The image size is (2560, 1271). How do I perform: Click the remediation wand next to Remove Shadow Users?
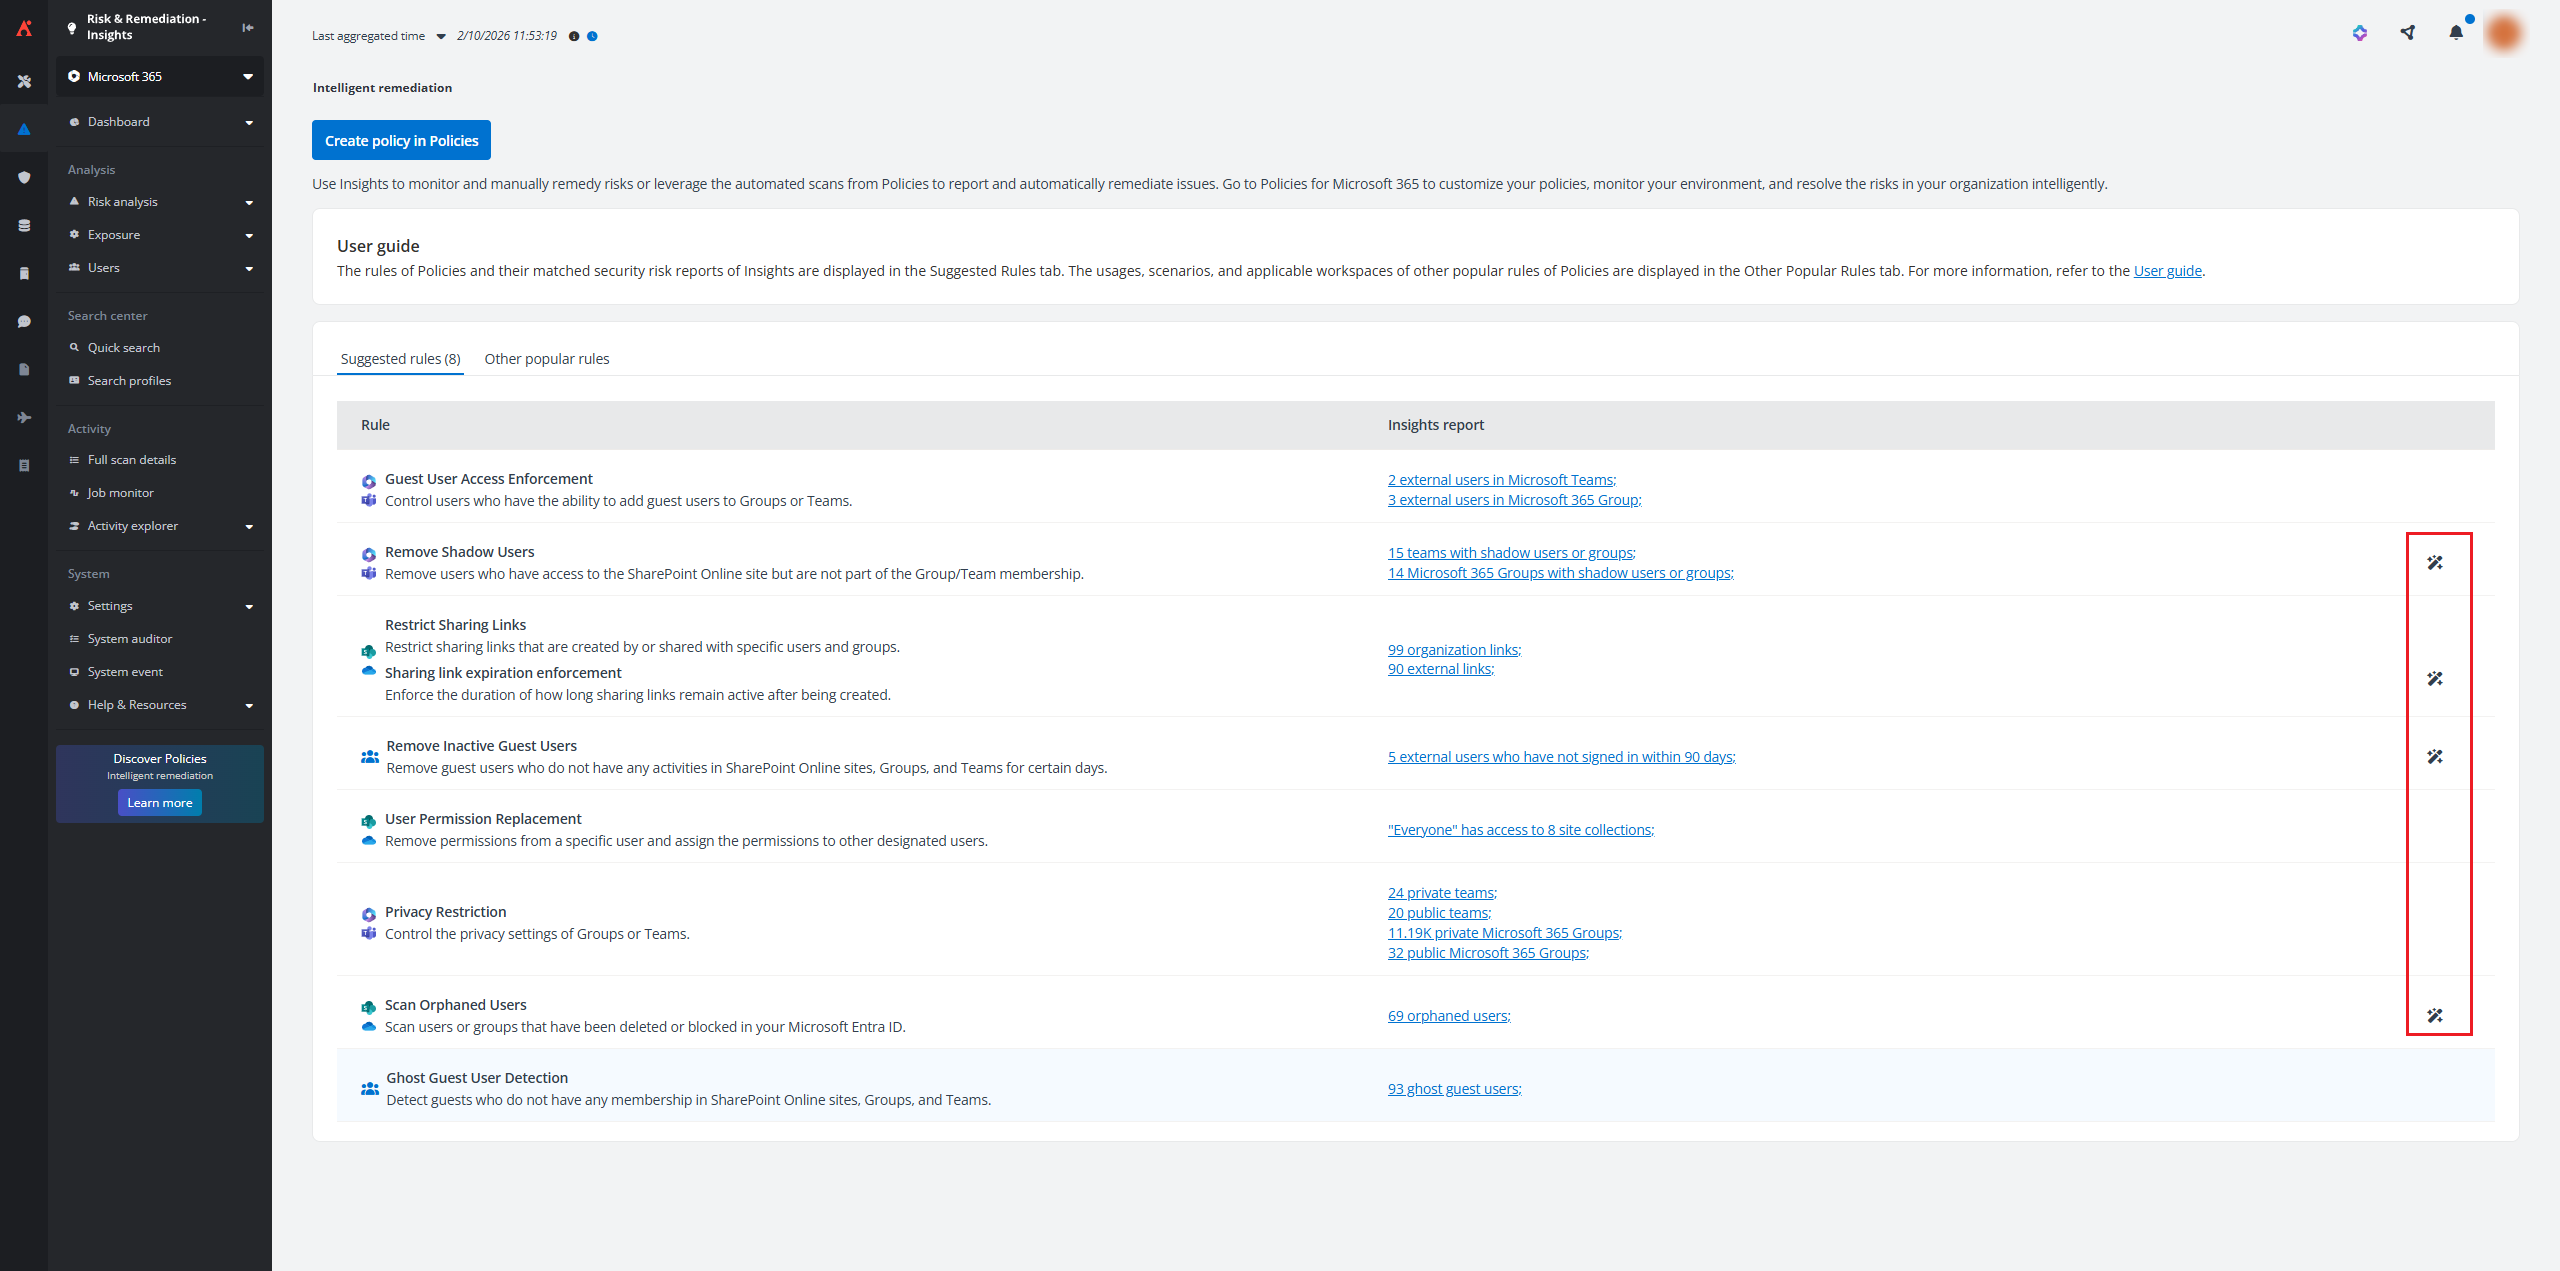[x=2436, y=562]
